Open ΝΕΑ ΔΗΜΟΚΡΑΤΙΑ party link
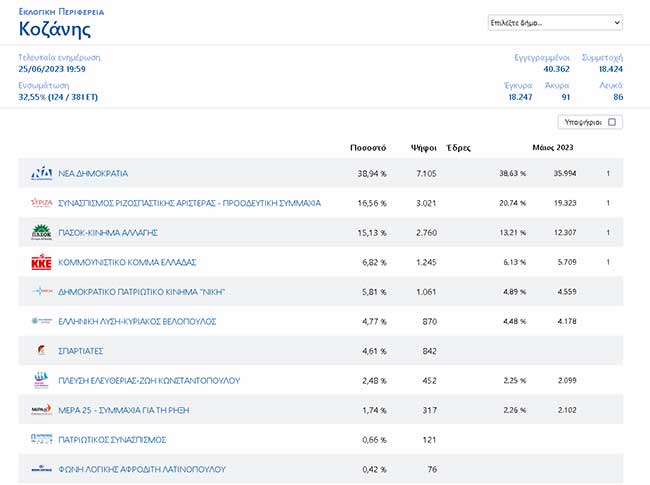This screenshot has width=650, height=485. click(93, 173)
